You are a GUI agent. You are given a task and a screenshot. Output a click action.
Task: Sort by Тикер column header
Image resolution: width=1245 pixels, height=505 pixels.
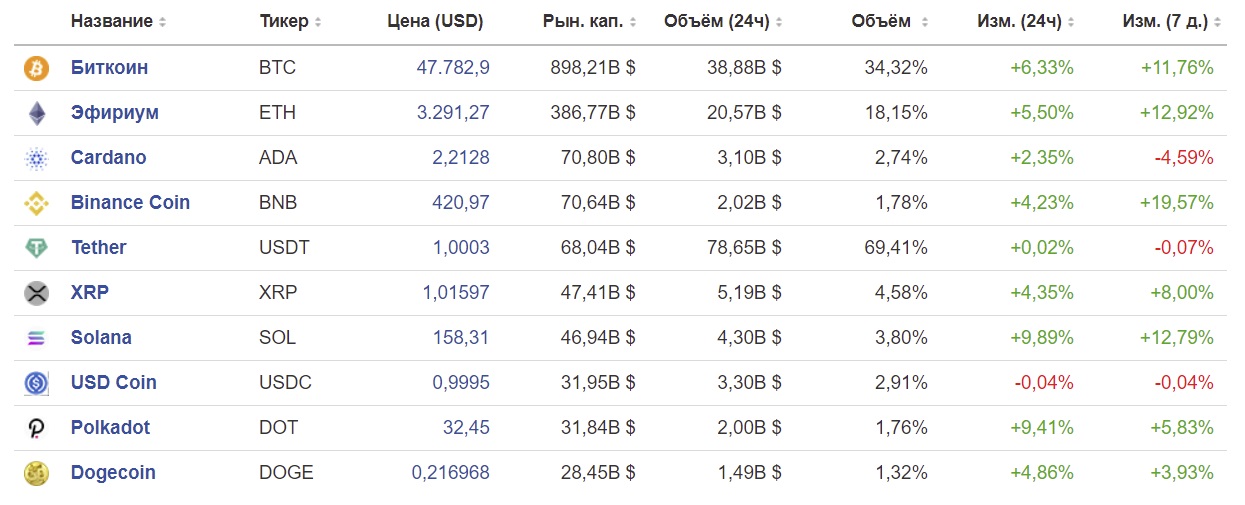point(290,21)
